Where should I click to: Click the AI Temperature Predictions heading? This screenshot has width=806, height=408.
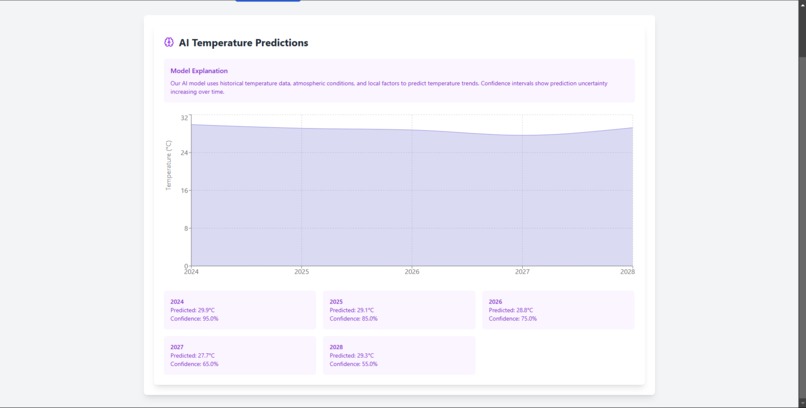243,43
